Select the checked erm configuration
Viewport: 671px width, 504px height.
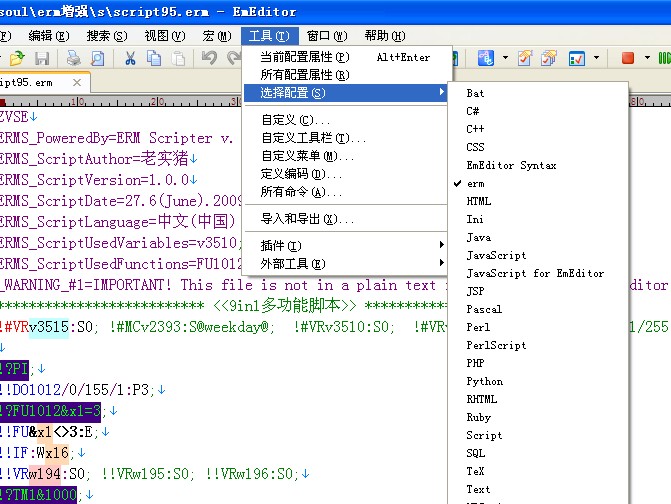[538, 184]
